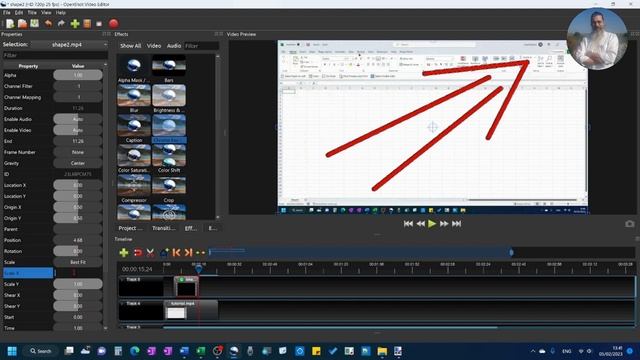Viewport: 640px width, 360px height.
Task: Click the Jump to End playback button
Action: (x=457, y=224)
